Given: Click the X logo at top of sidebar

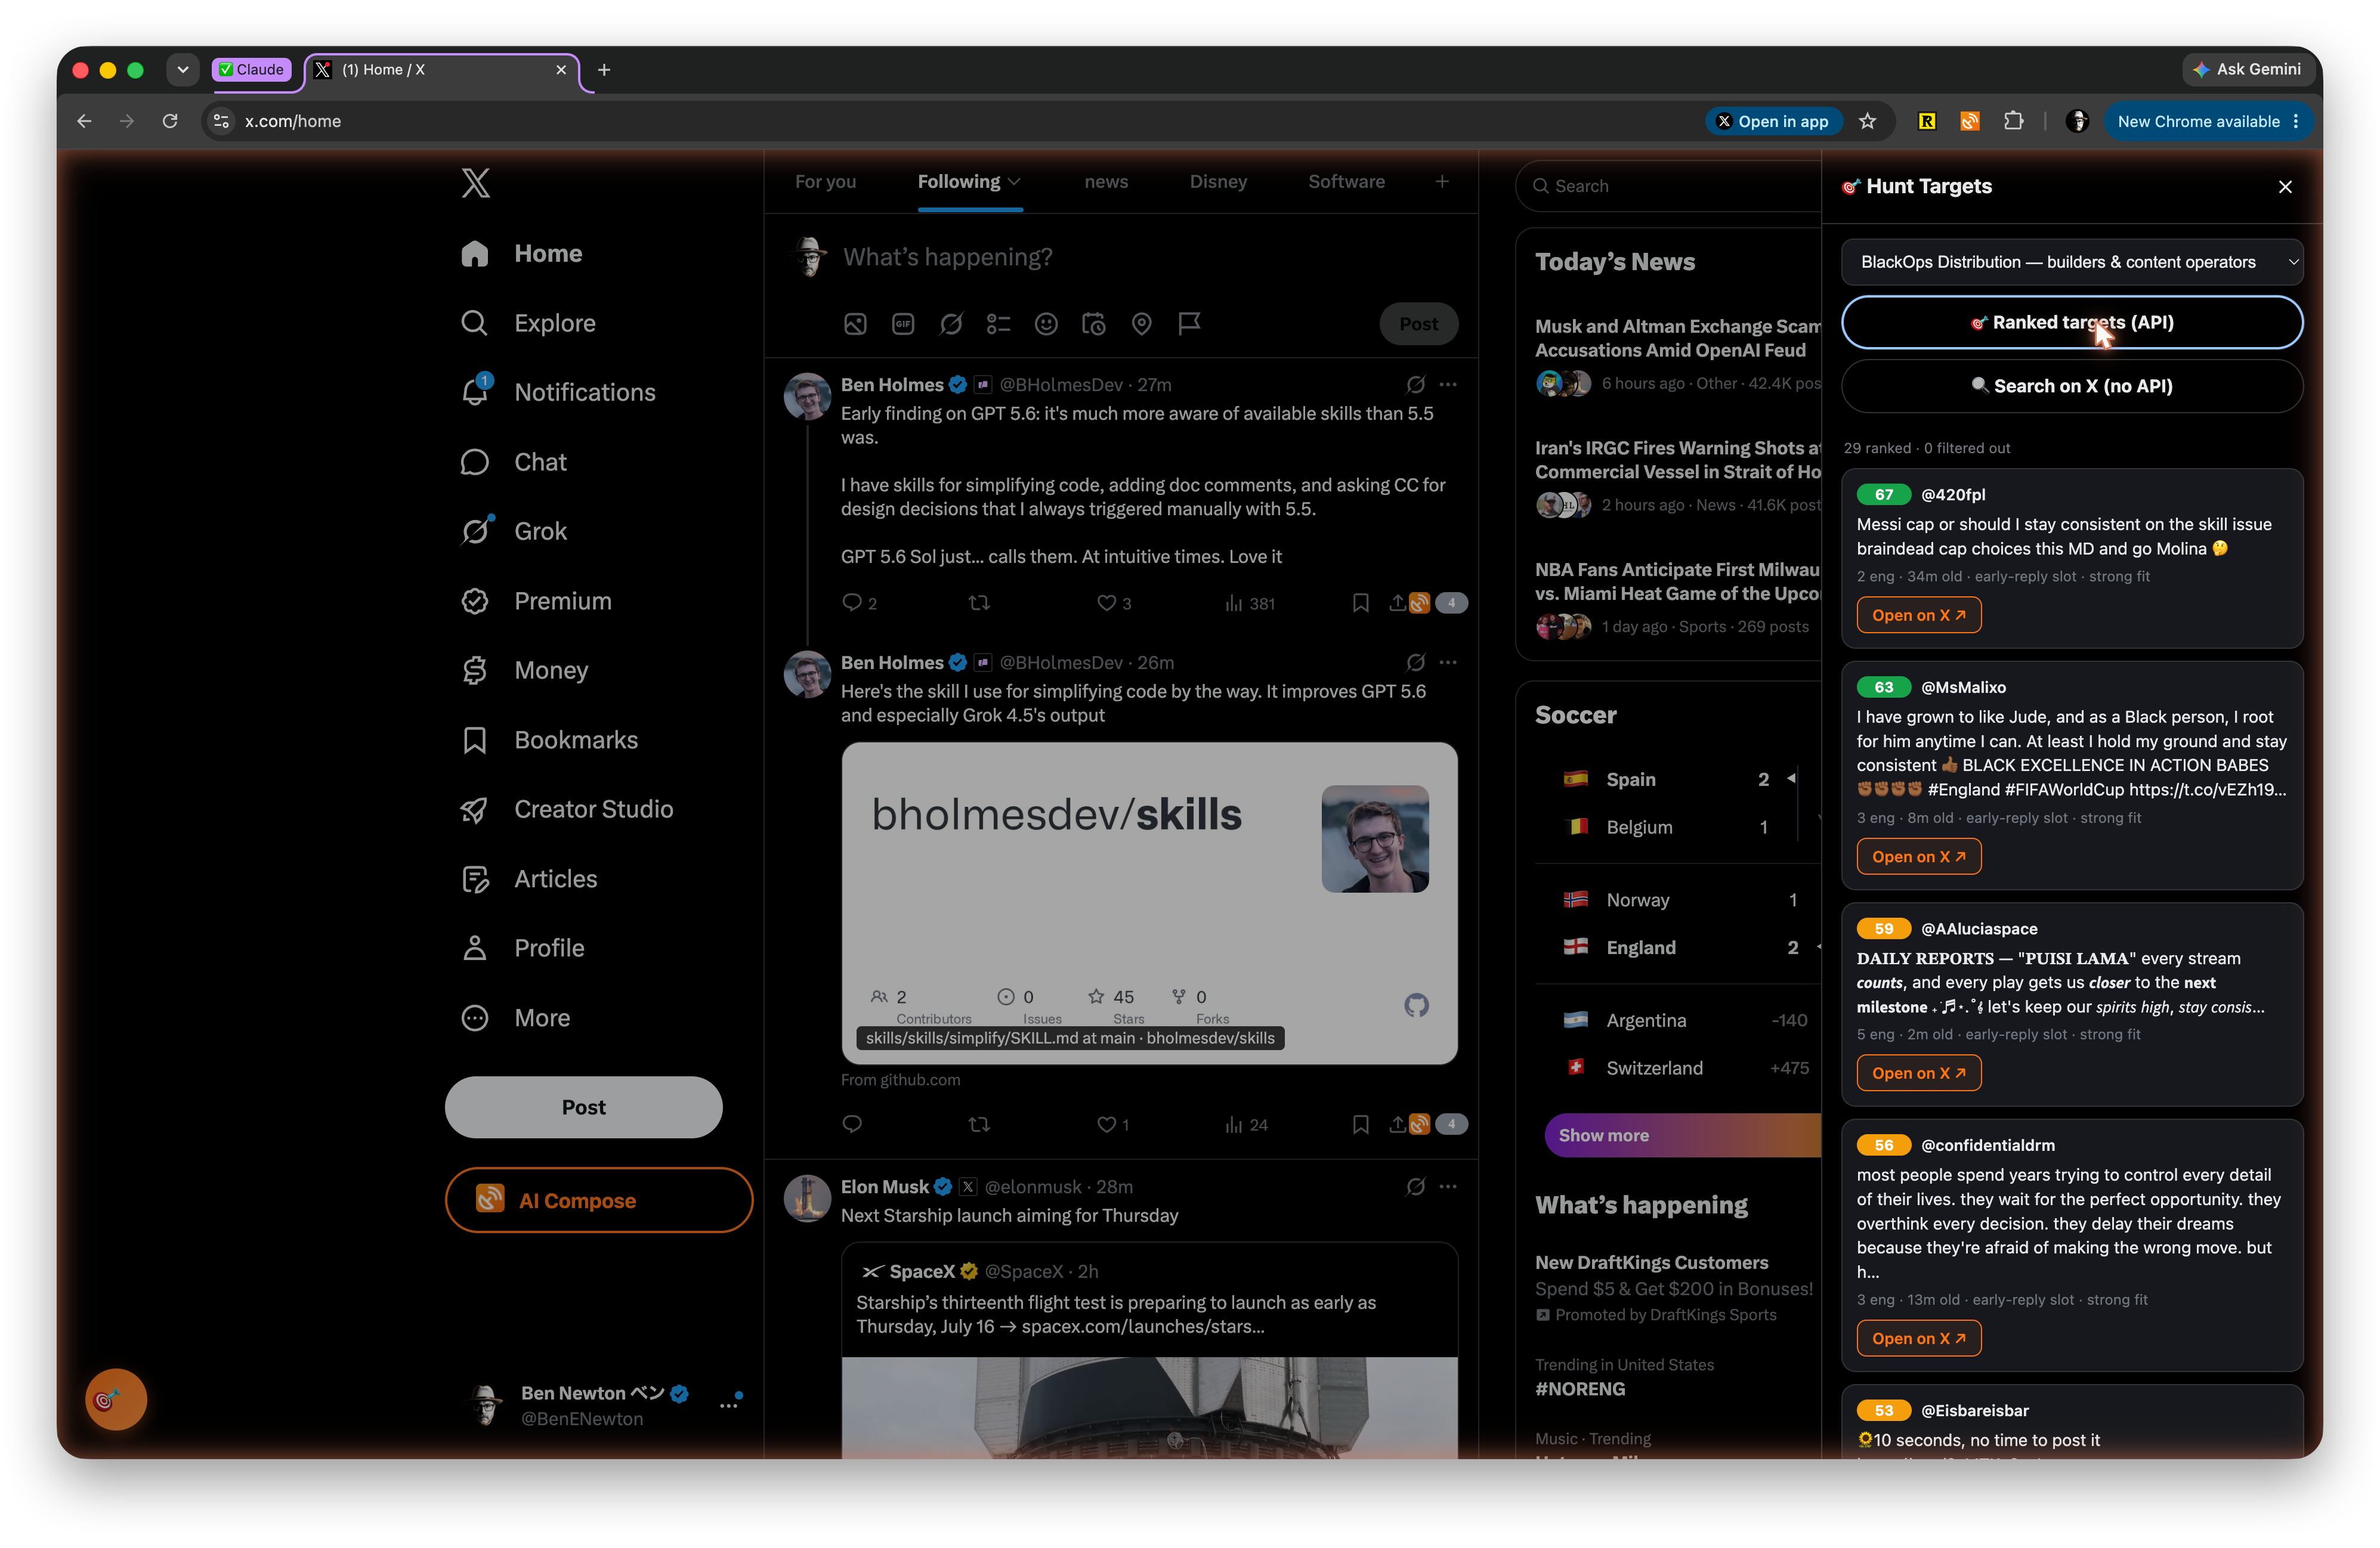Looking at the screenshot, I should point(476,183).
